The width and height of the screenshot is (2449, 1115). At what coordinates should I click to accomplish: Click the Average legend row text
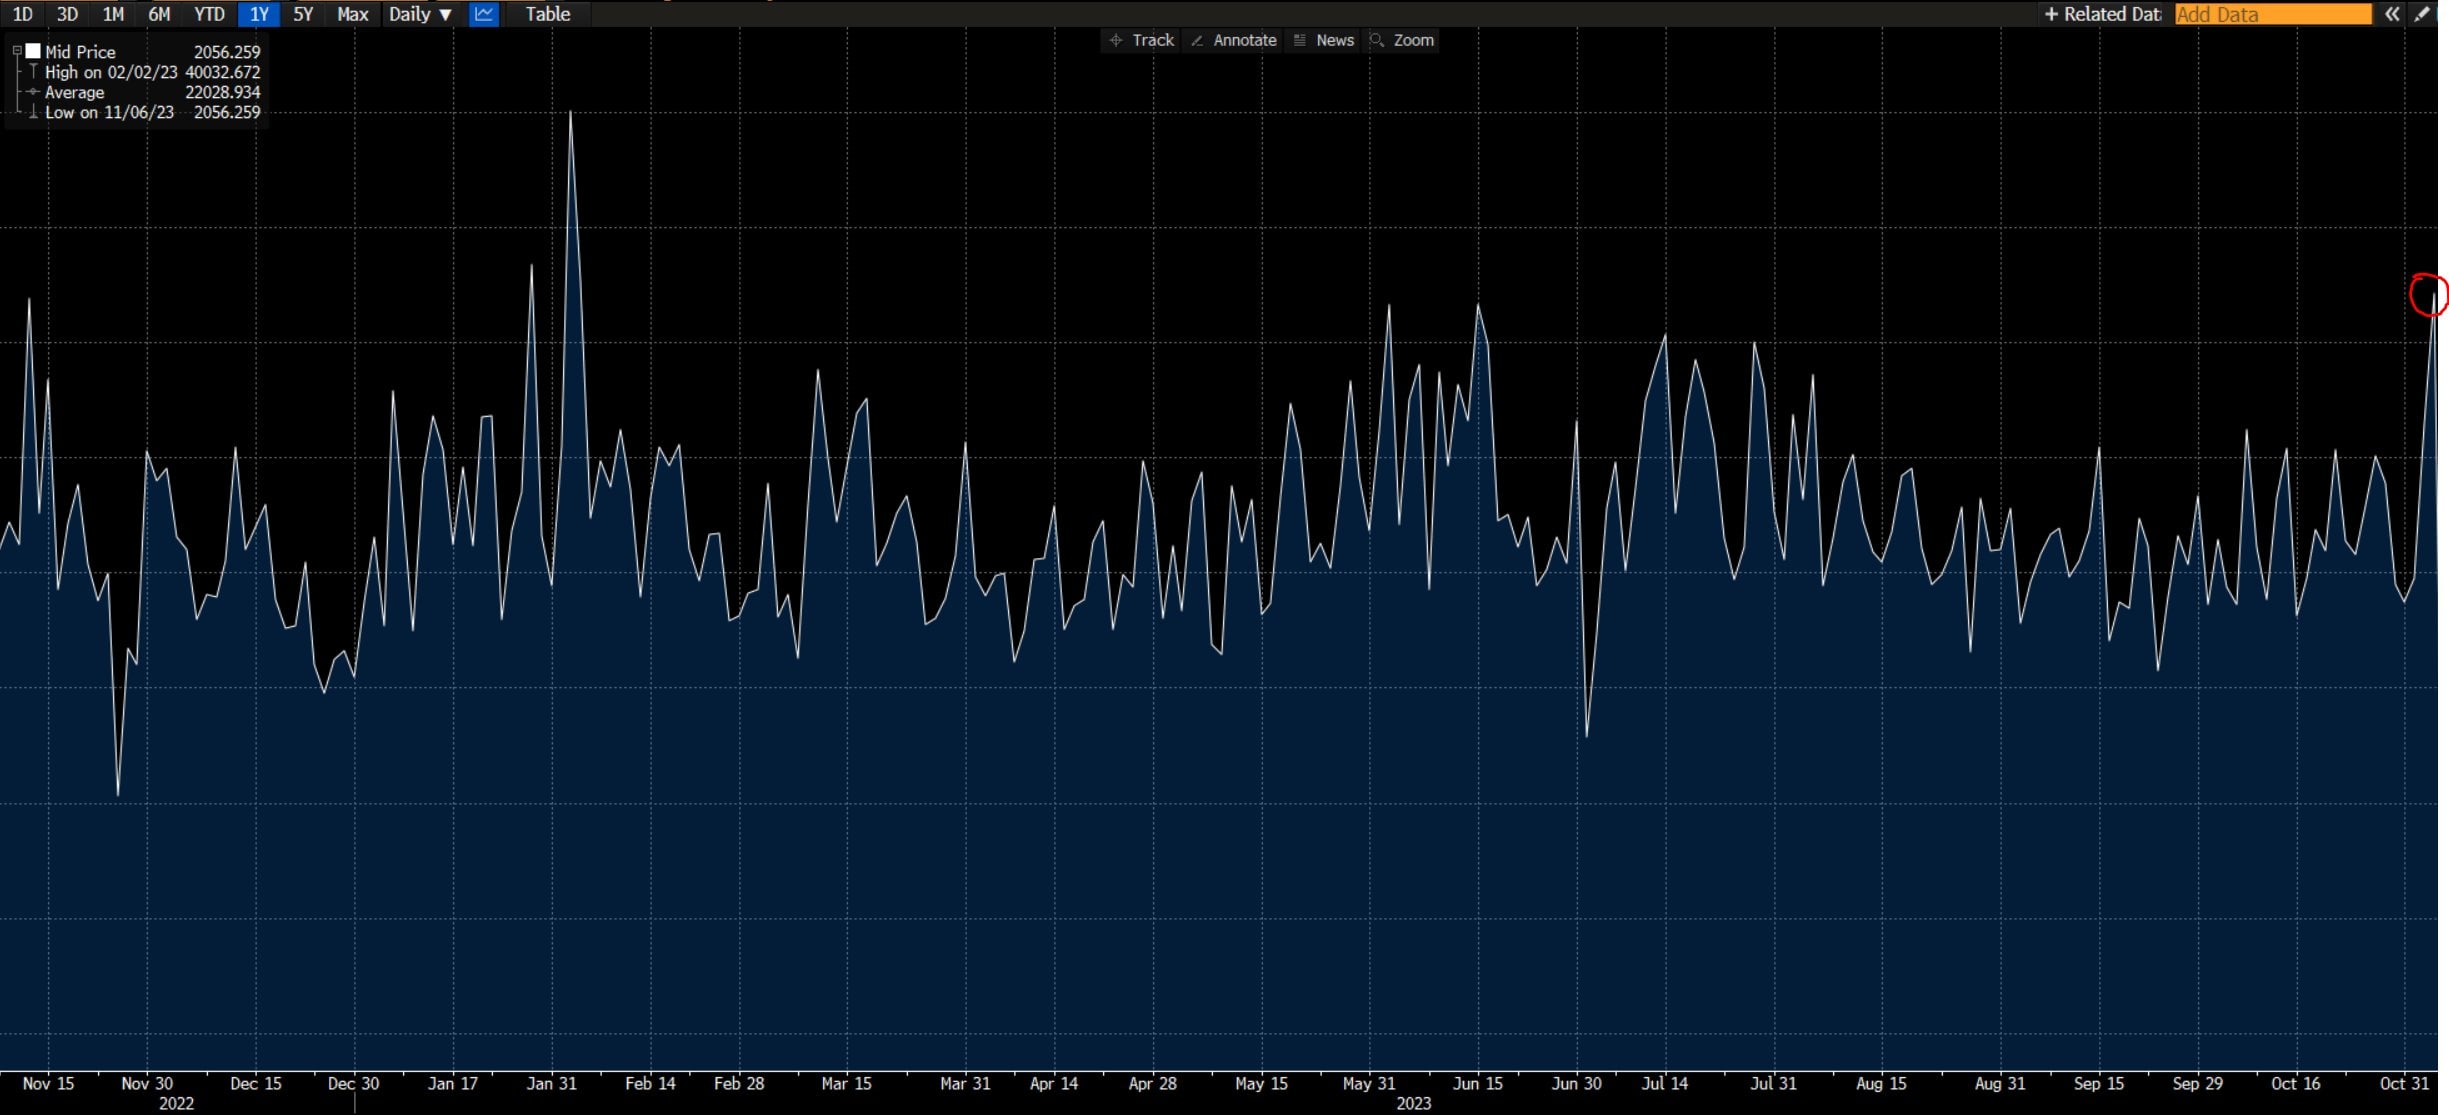(x=74, y=92)
